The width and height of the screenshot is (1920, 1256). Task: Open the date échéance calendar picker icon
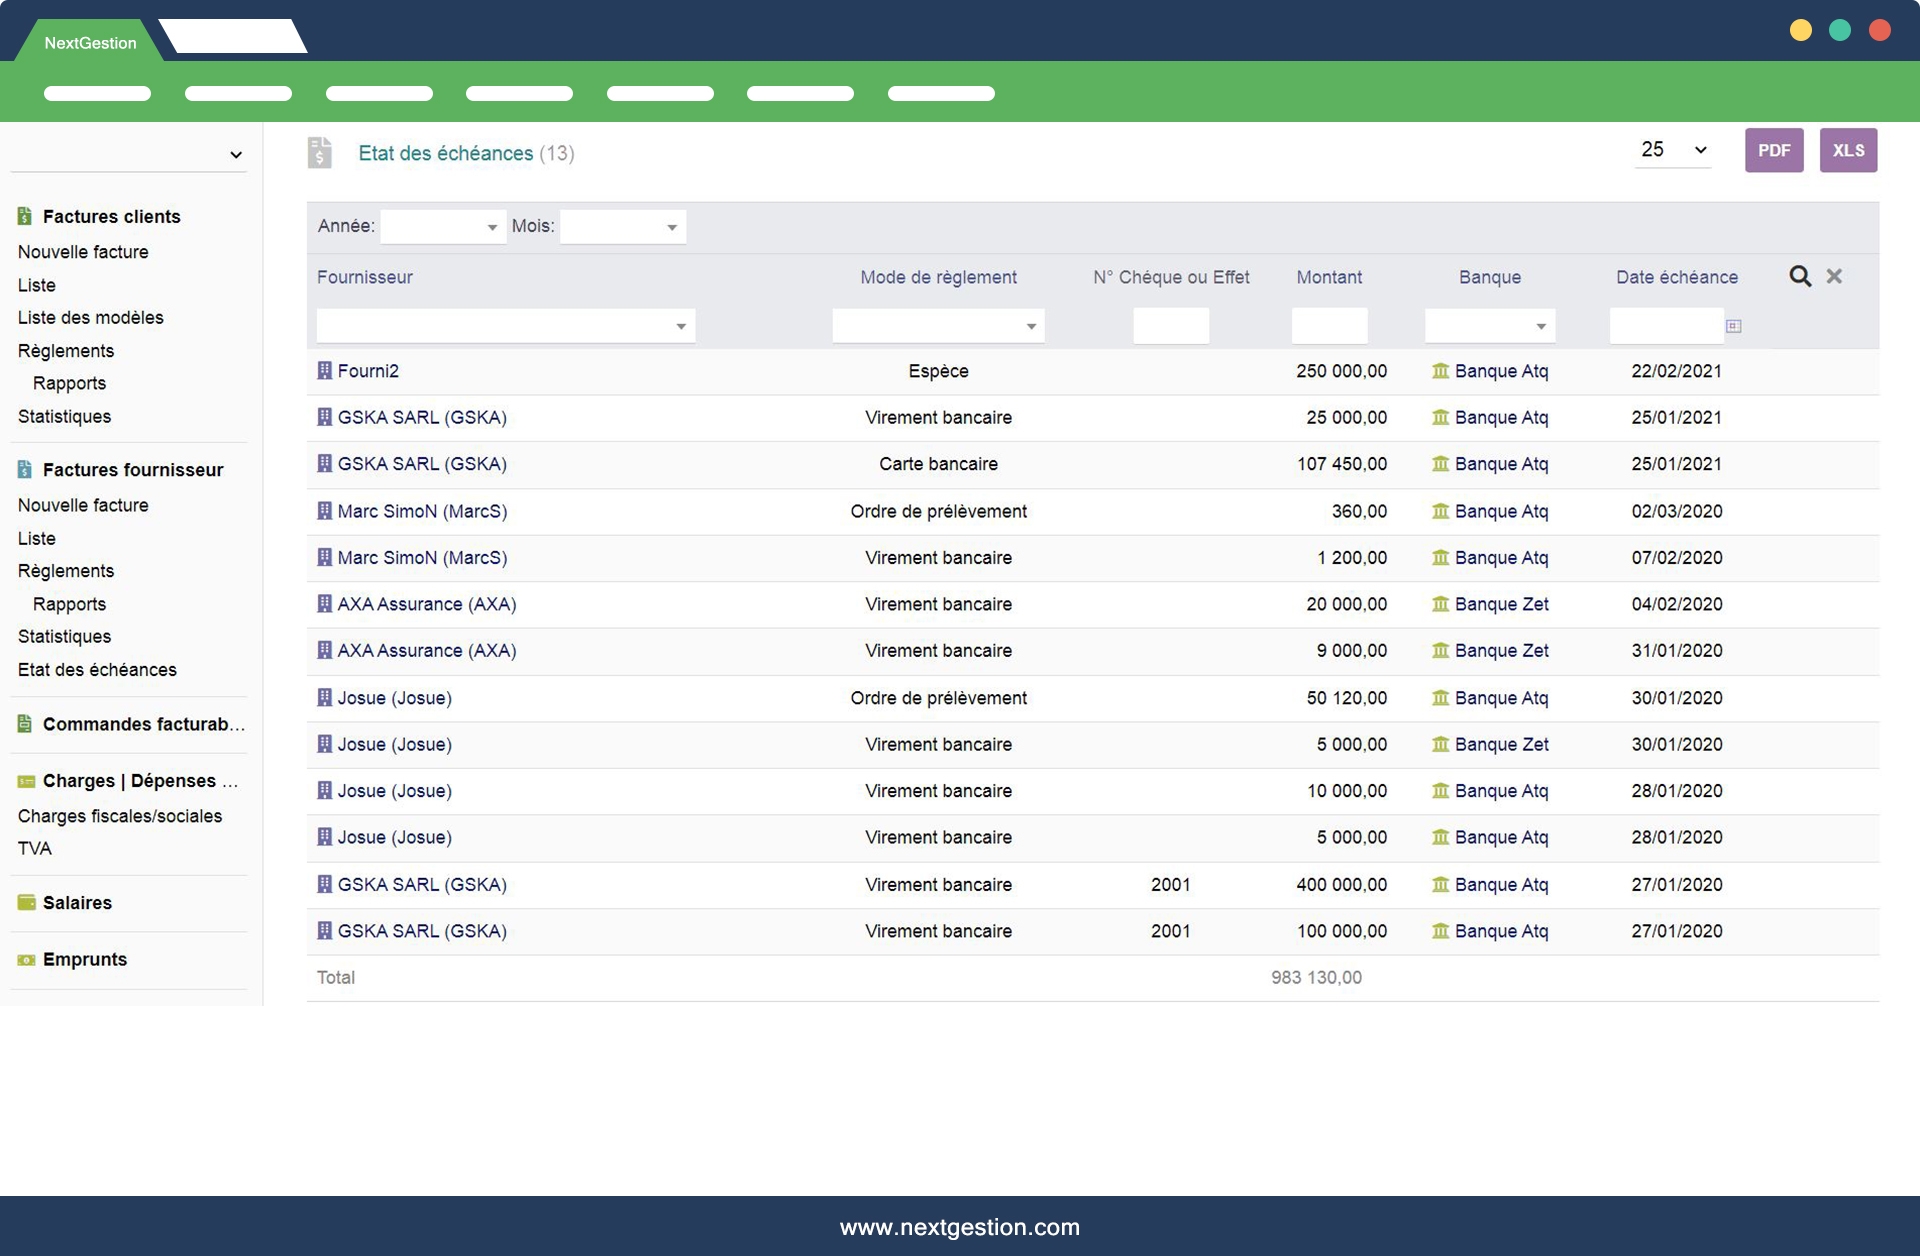(x=1733, y=326)
